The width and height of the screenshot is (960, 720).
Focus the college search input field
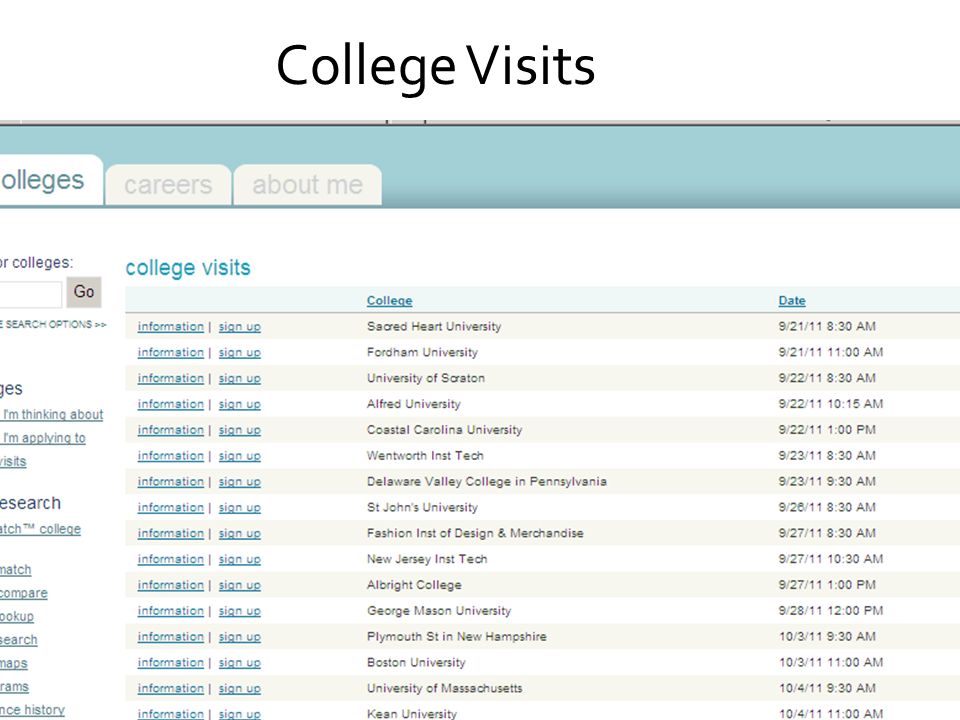coord(30,294)
